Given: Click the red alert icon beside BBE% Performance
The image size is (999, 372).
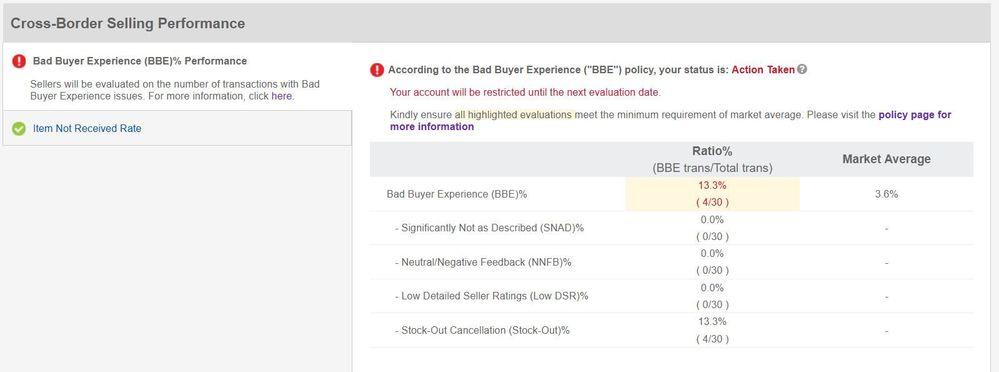Looking at the screenshot, I should pyautogui.click(x=19, y=61).
